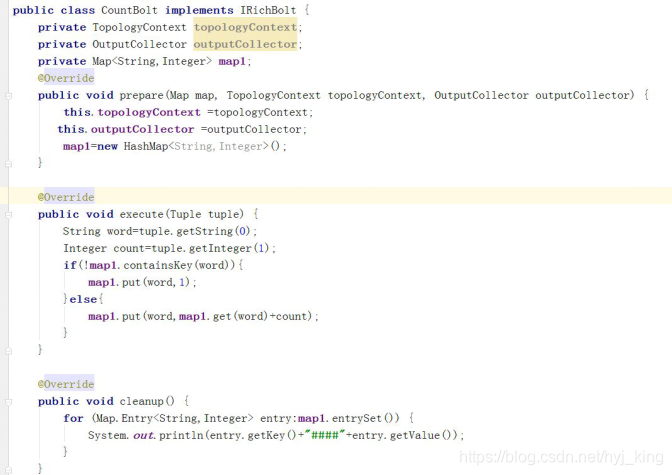
Task: Click the "####" string literal
Action: click(x=325, y=435)
